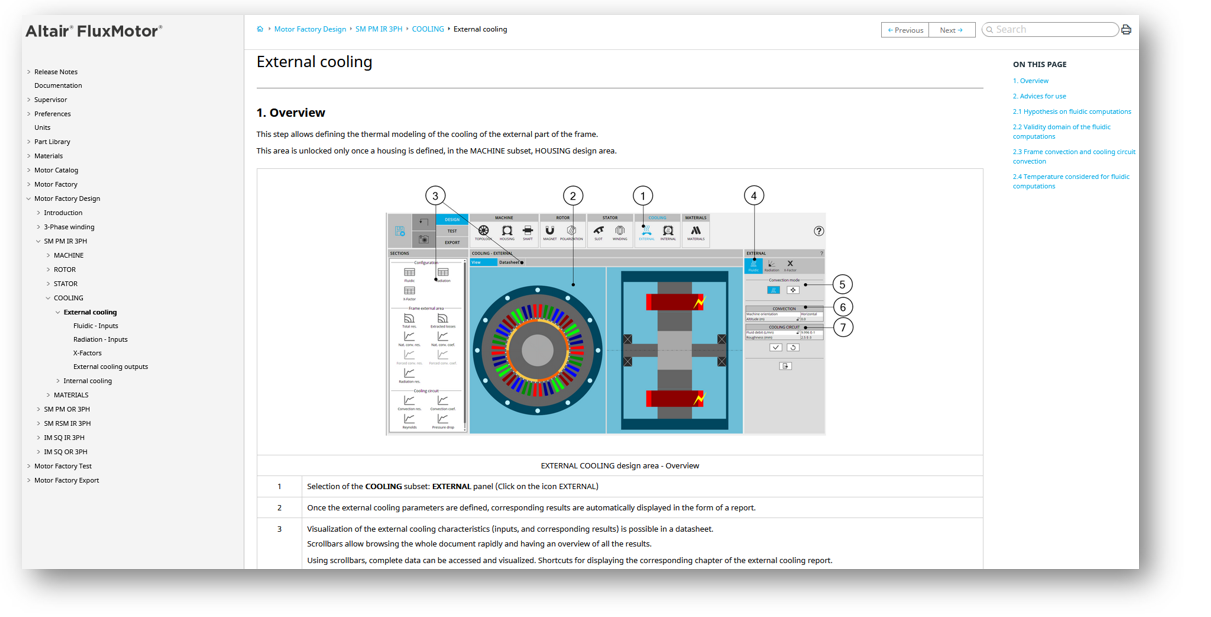Click the HOUSING icon in the MACHINE group
This screenshot has width=1211, height=617.
(507, 232)
